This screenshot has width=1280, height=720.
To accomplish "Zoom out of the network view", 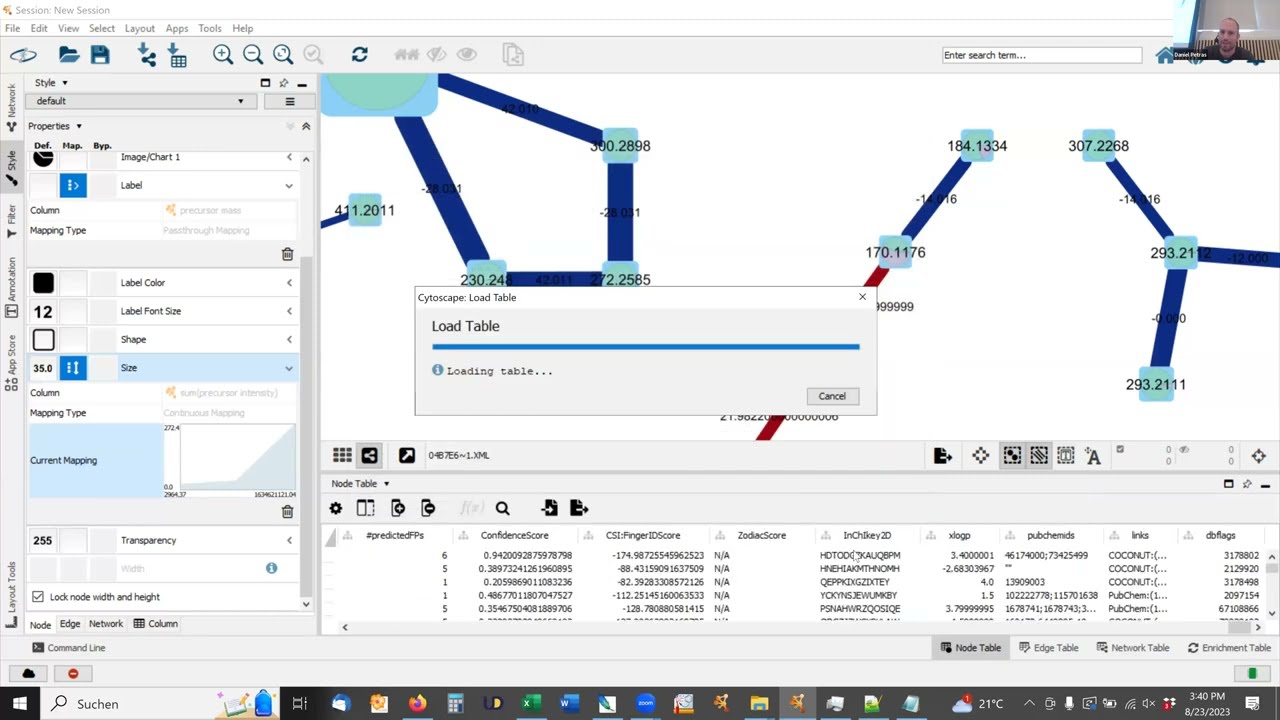I will pyautogui.click(x=253, y=55).
